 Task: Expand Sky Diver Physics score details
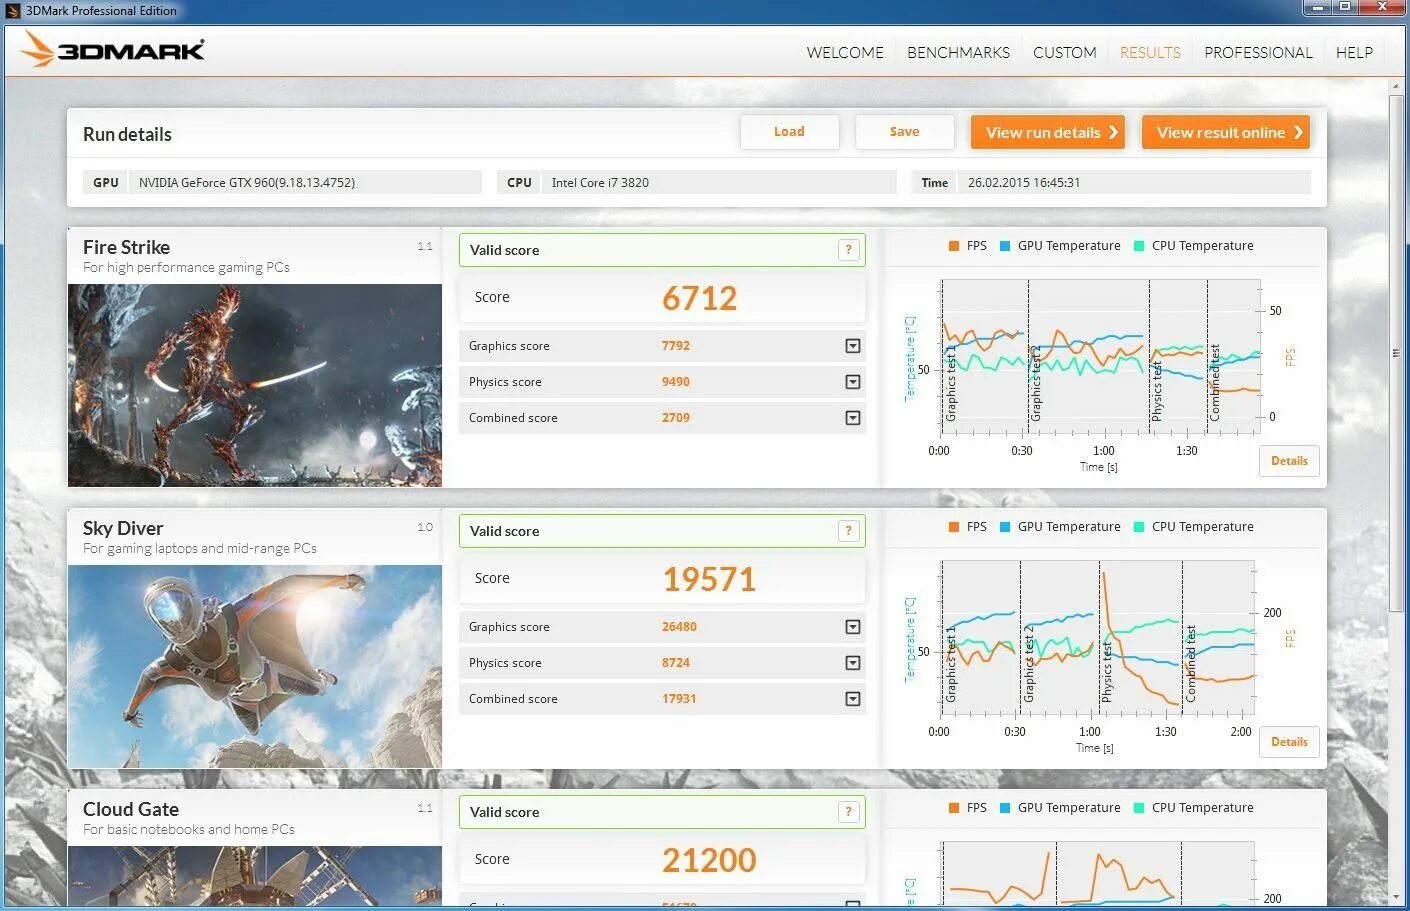(x=853, y=663)
